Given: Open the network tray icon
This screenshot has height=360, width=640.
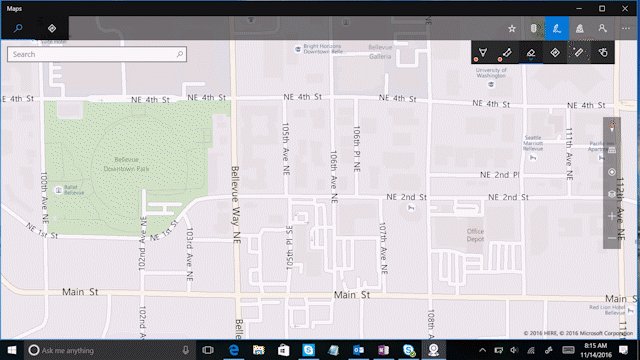Looking at the screenshot, I should [x=531, y=350].
